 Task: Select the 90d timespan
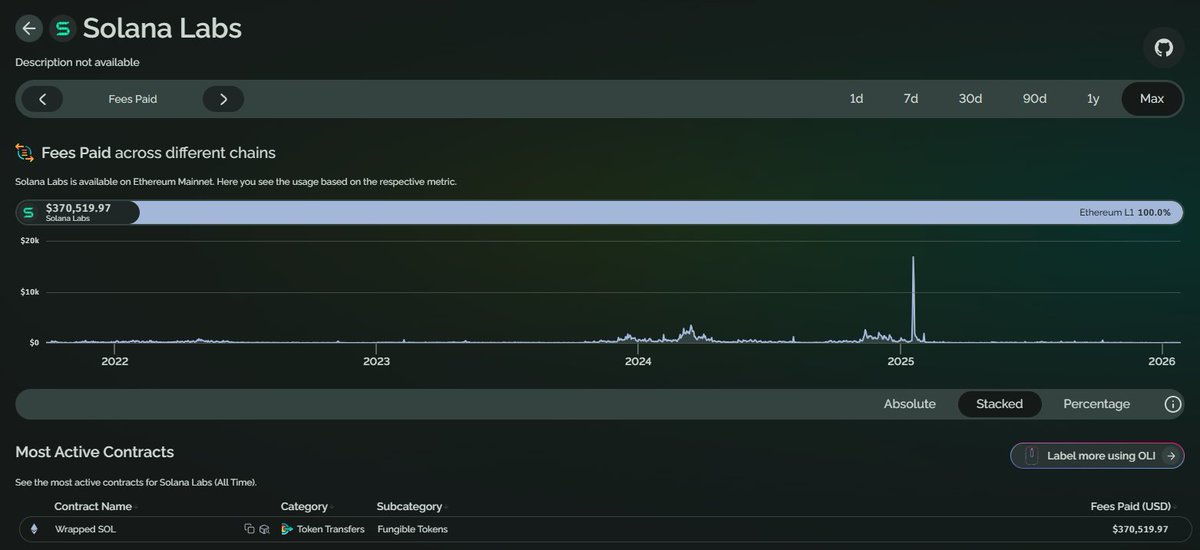[x=1034, y=99]
